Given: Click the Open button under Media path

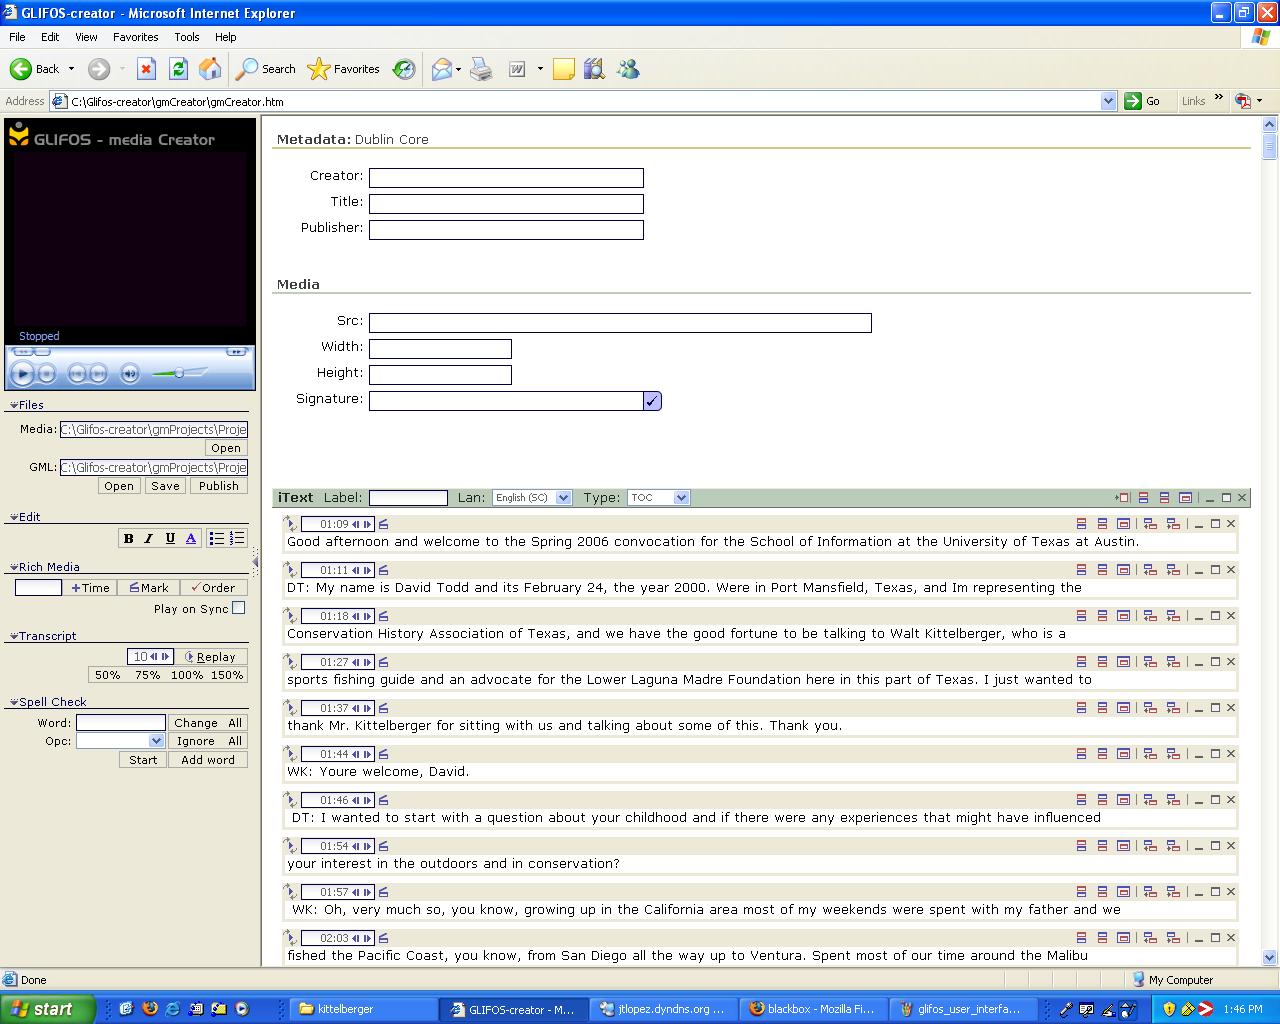Looking at the screenshot, I should 225,448.
